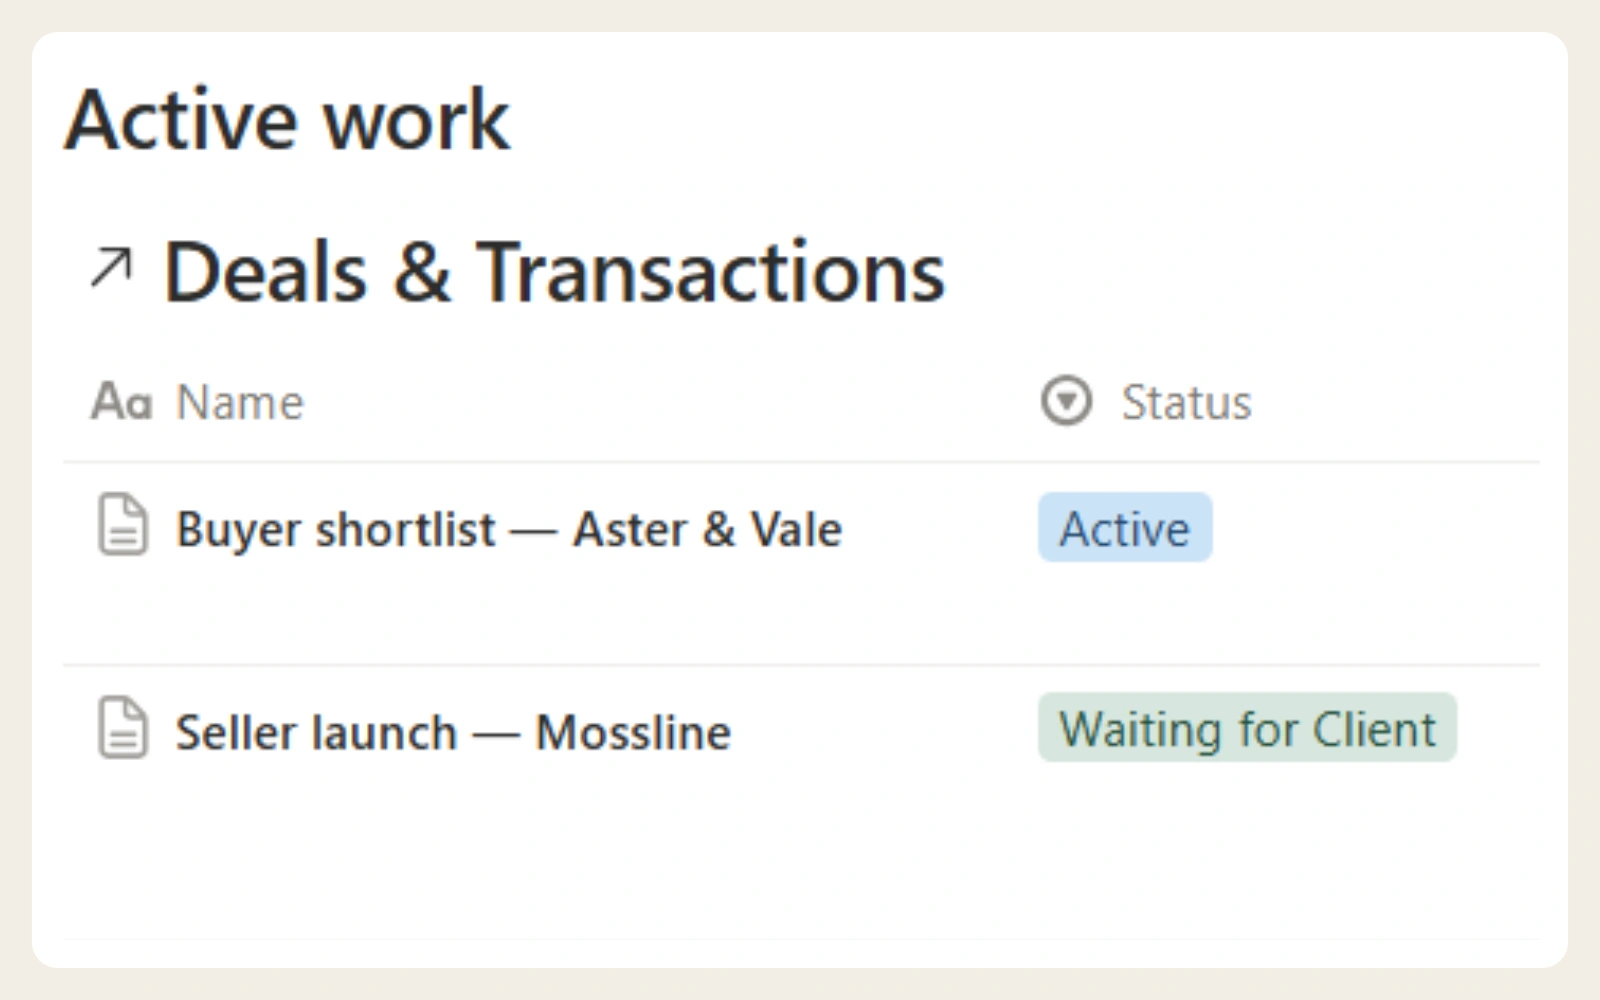Viewport: 1600px width, 1000px height.
Task: Open the Active status tag dropdown
Action: click(1125, 527)
